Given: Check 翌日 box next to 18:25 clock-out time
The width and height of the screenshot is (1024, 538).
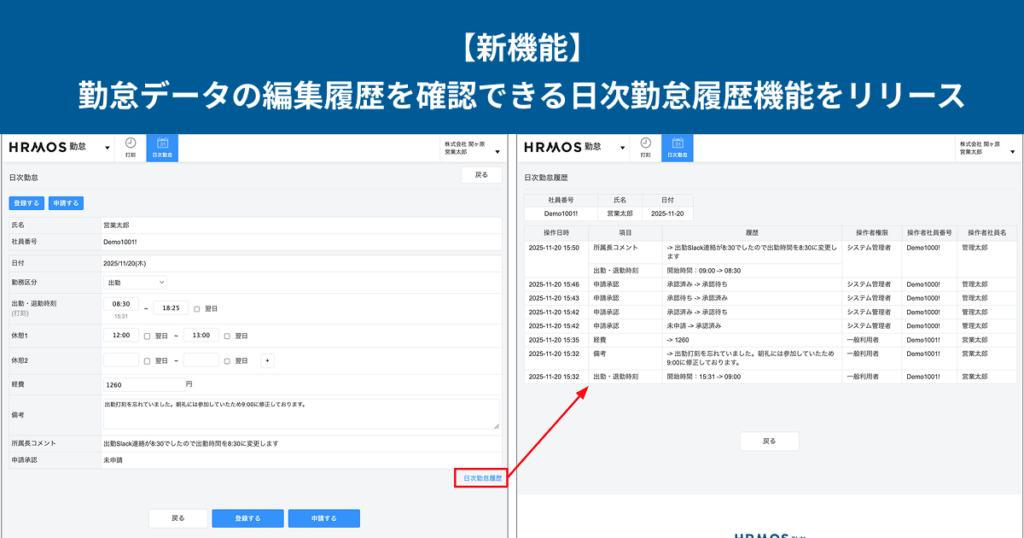Looking at the screenshot, I should pyautogui.click(x=197, y=309).
